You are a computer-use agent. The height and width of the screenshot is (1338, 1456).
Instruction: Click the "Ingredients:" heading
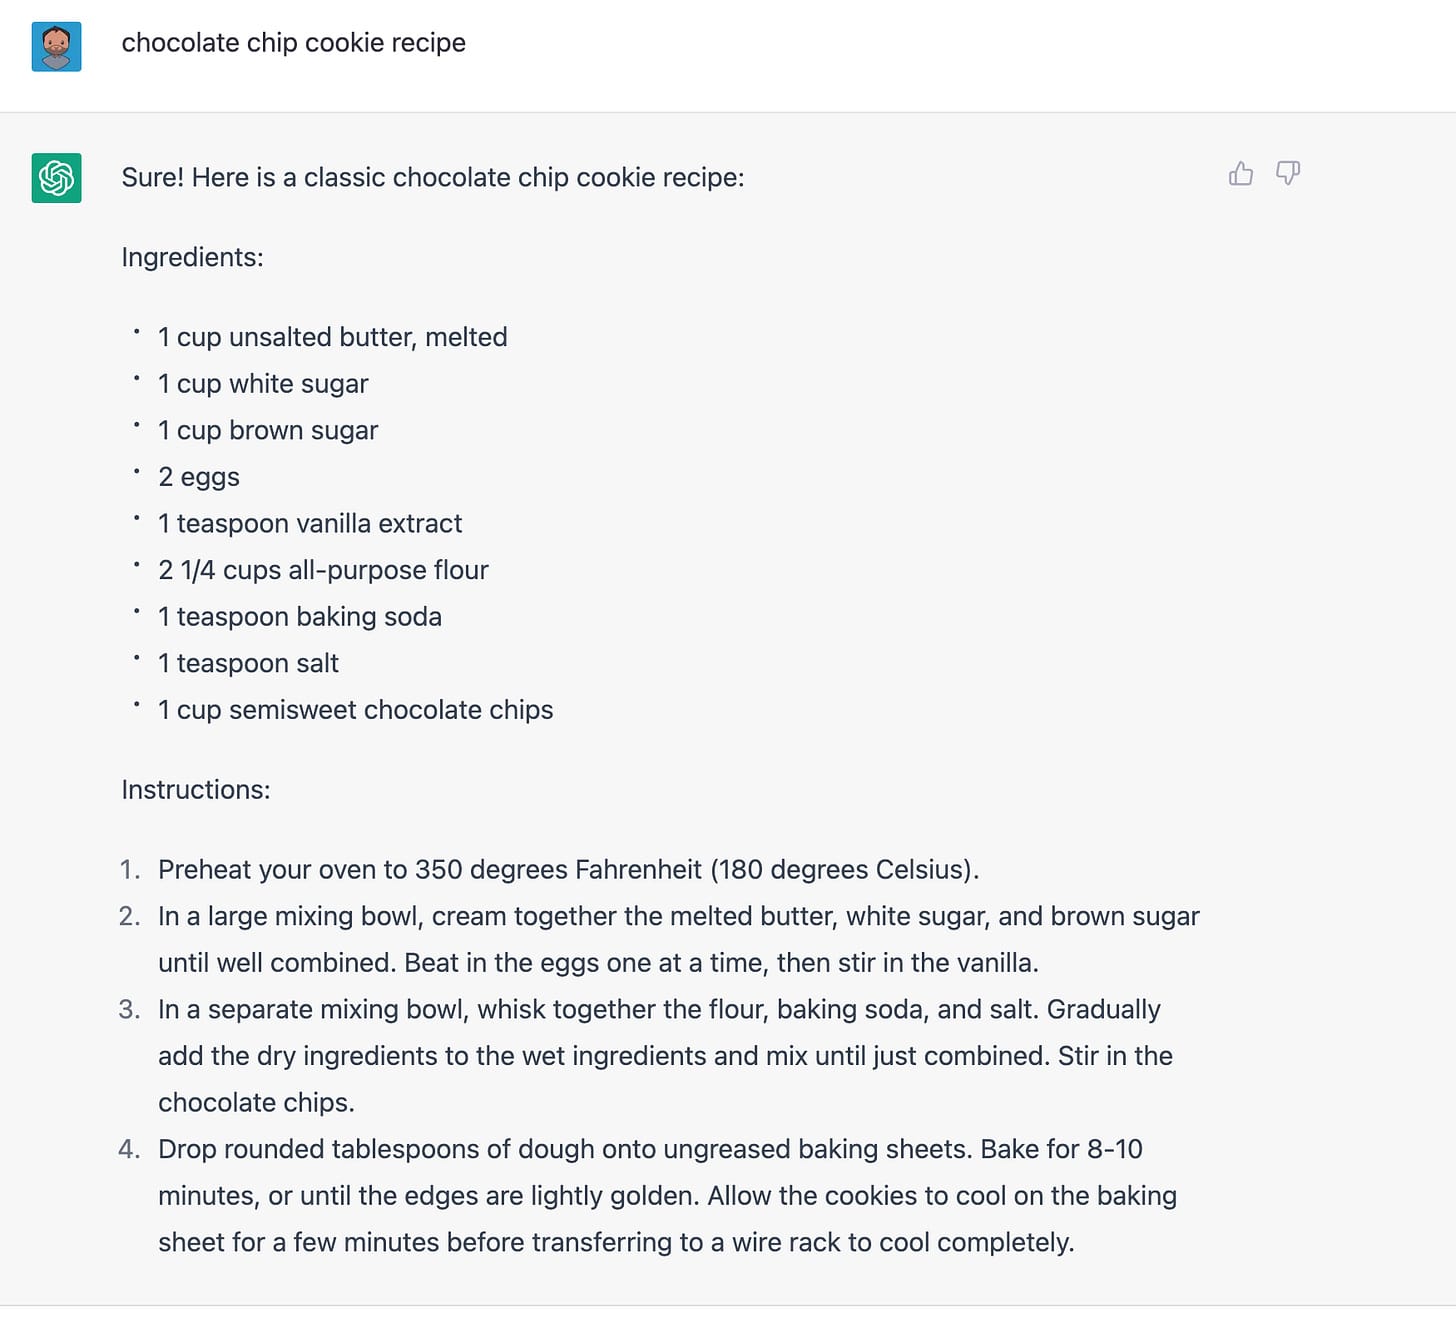(192, 258)
